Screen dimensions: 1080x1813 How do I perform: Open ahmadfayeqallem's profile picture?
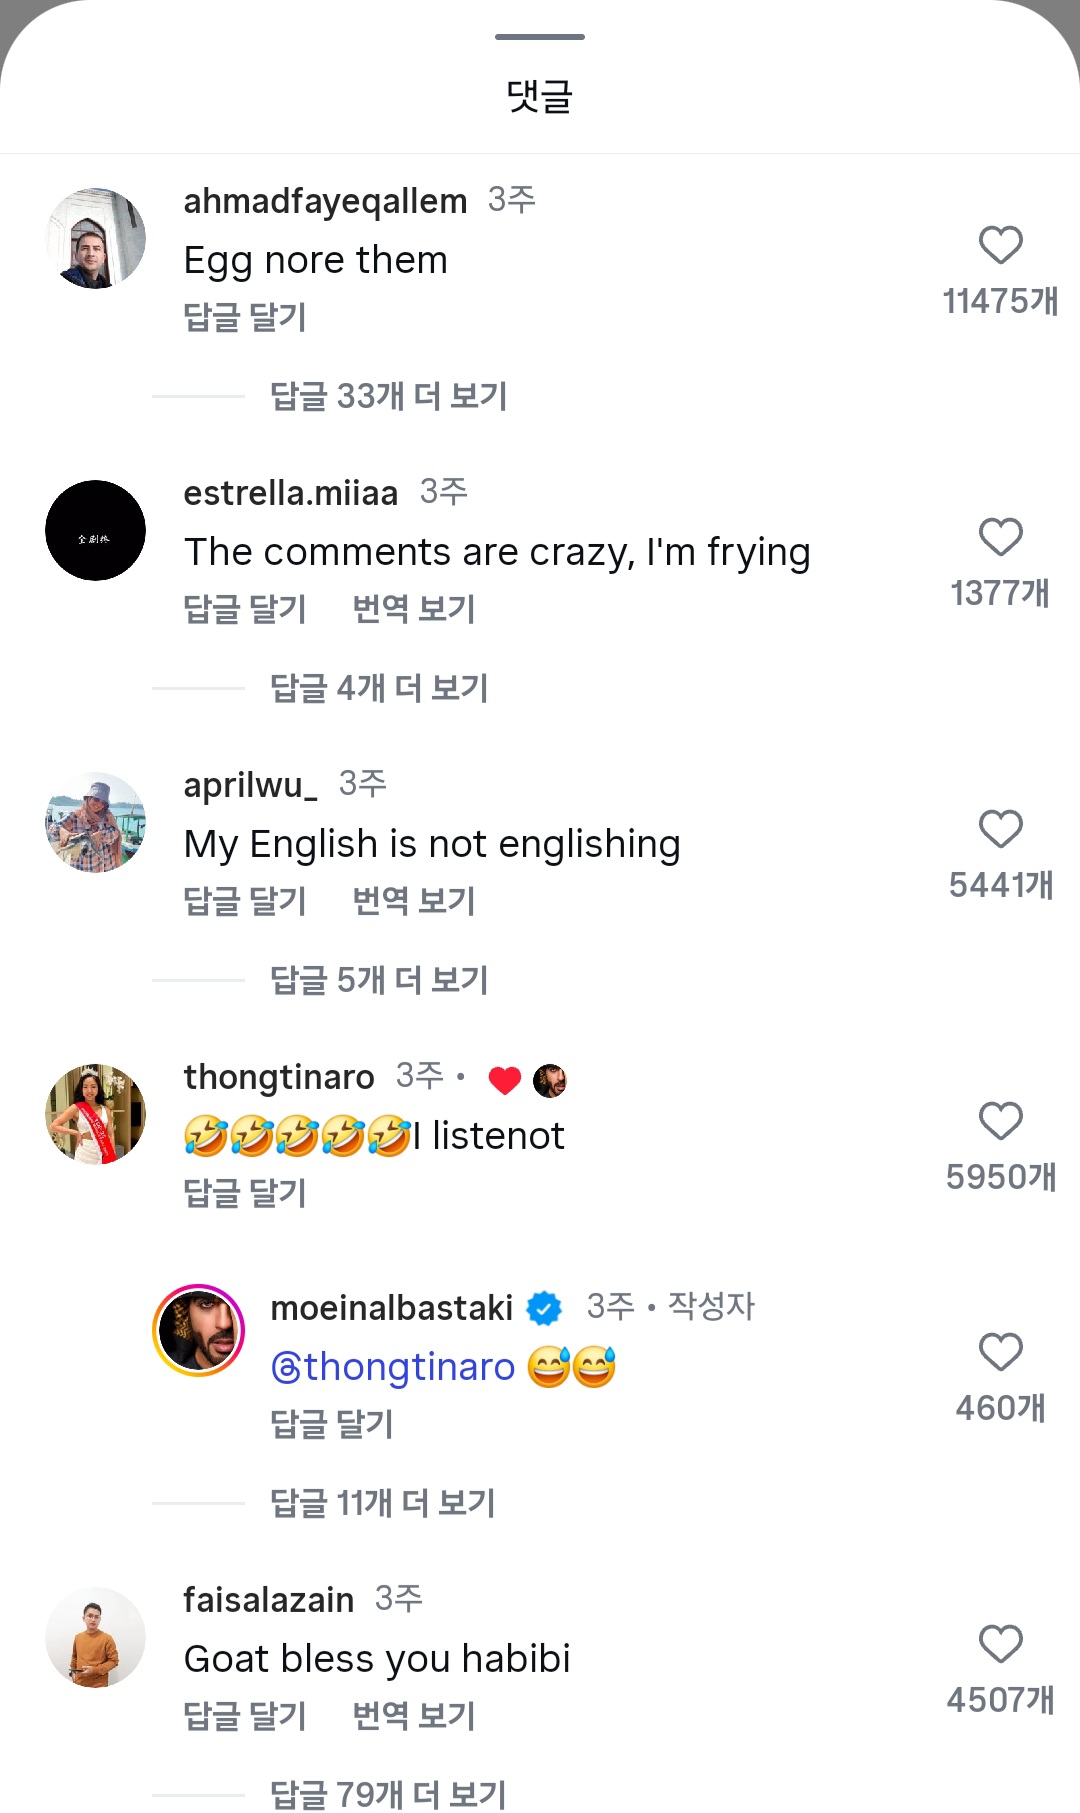[95, 238]
